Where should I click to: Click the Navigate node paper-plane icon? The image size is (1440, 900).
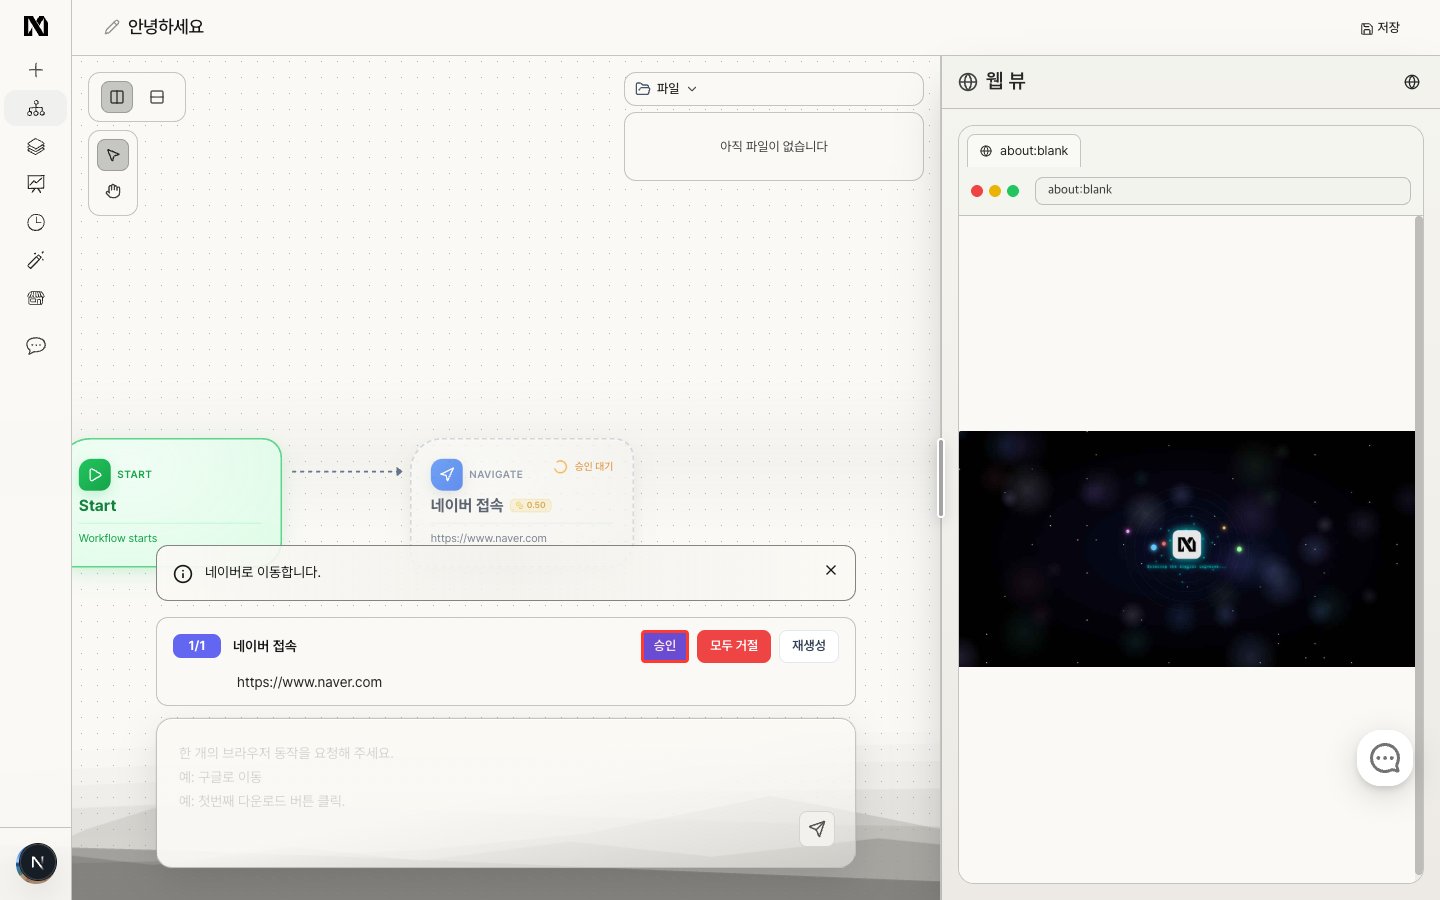point(447,475)
